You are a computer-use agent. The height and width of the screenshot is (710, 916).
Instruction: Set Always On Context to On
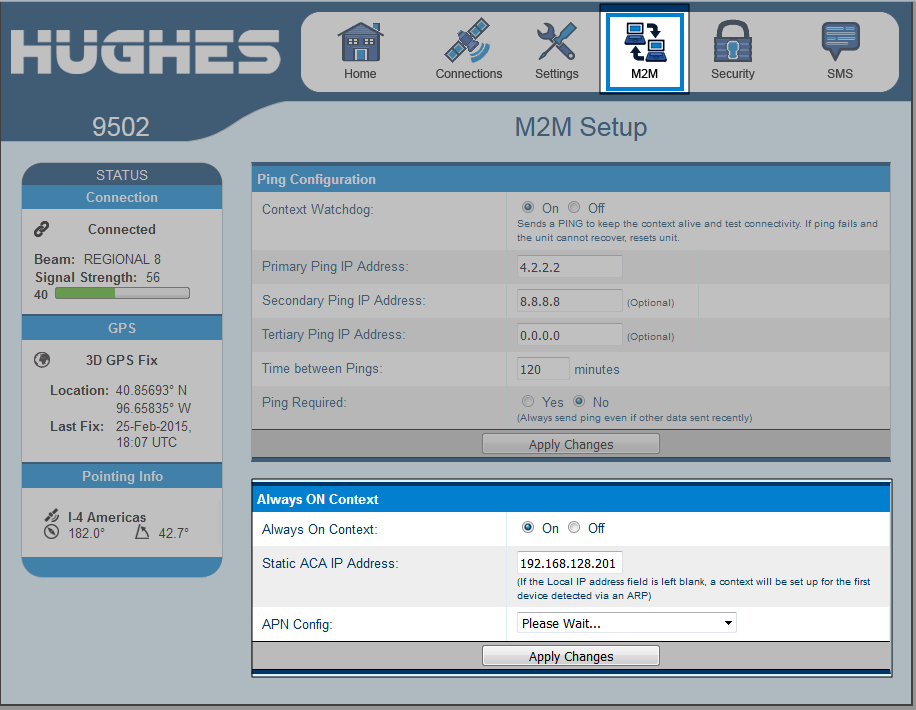[528, 528]
